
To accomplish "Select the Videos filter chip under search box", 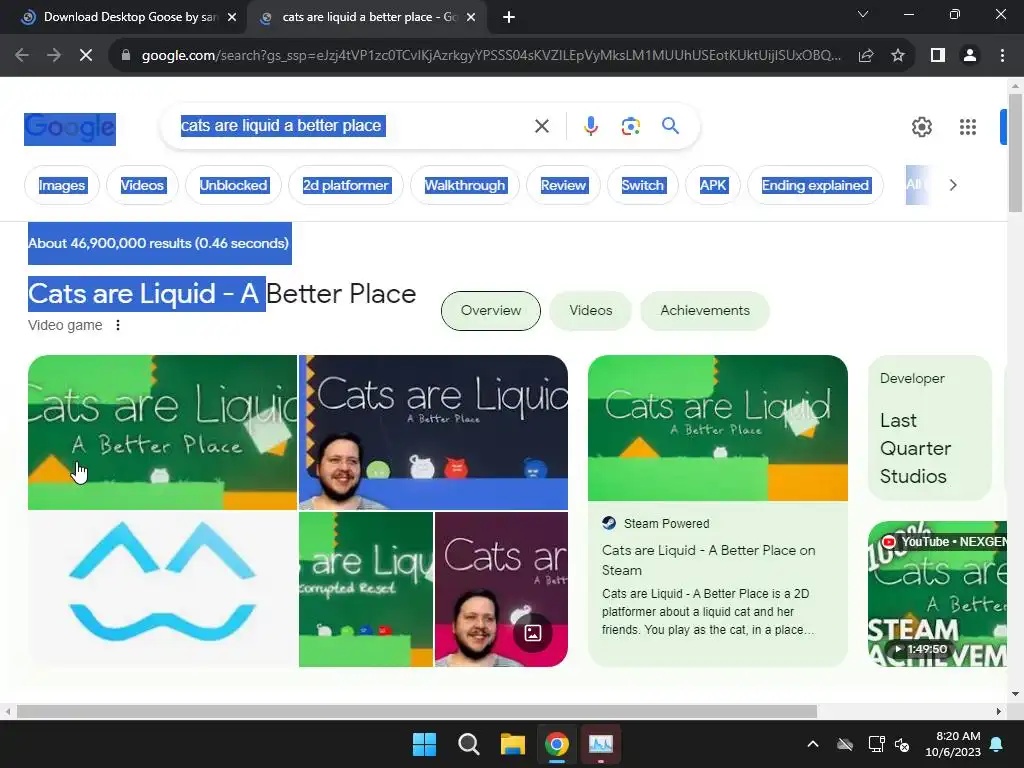I will (142, 185).
